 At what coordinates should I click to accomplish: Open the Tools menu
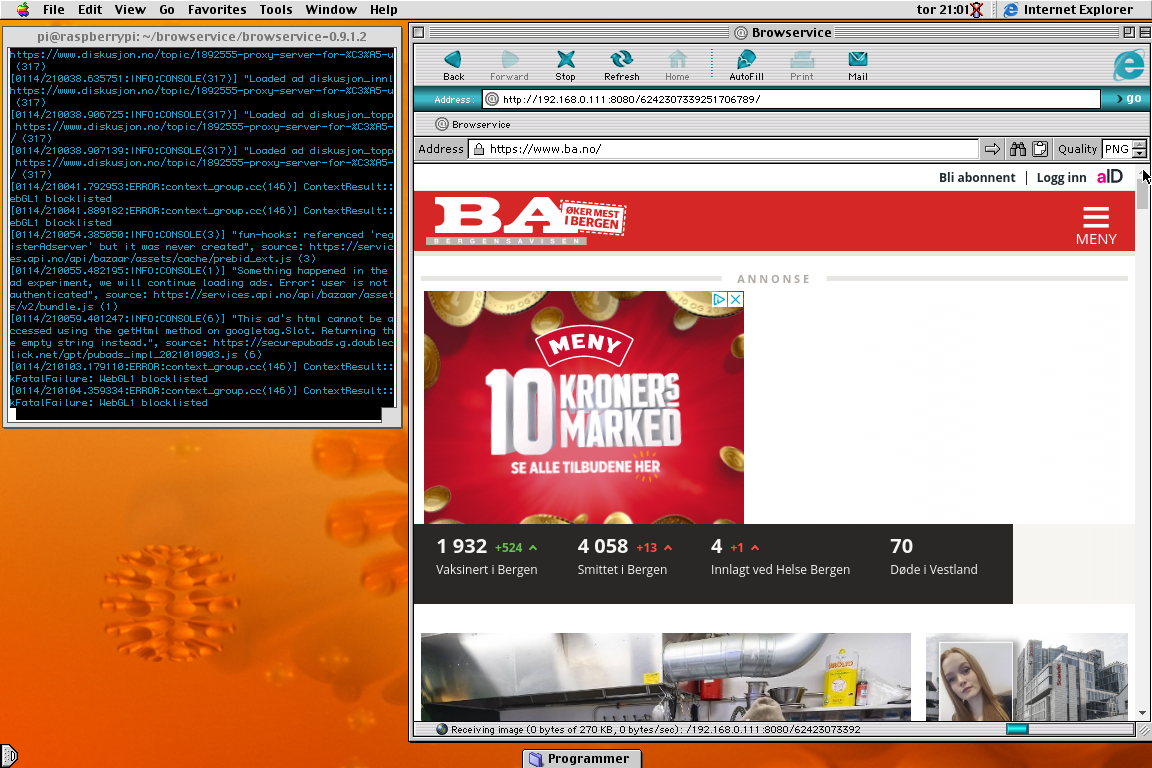click(x=276, y=10)
